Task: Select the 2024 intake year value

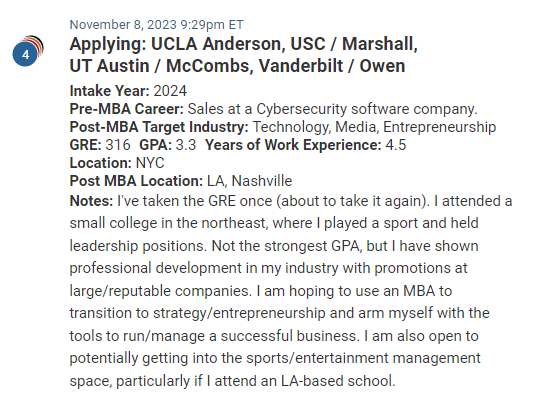Action: click(x=170, y=91)
